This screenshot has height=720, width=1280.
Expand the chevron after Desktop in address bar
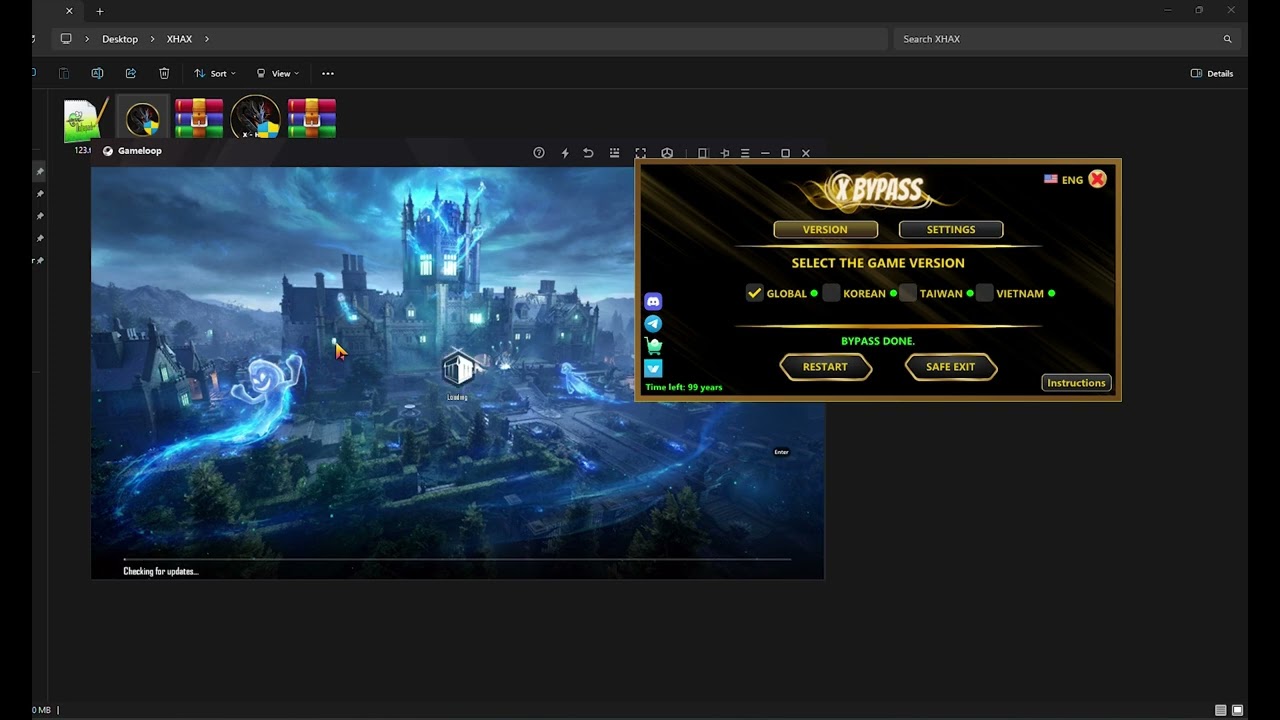tap(153, 39)
